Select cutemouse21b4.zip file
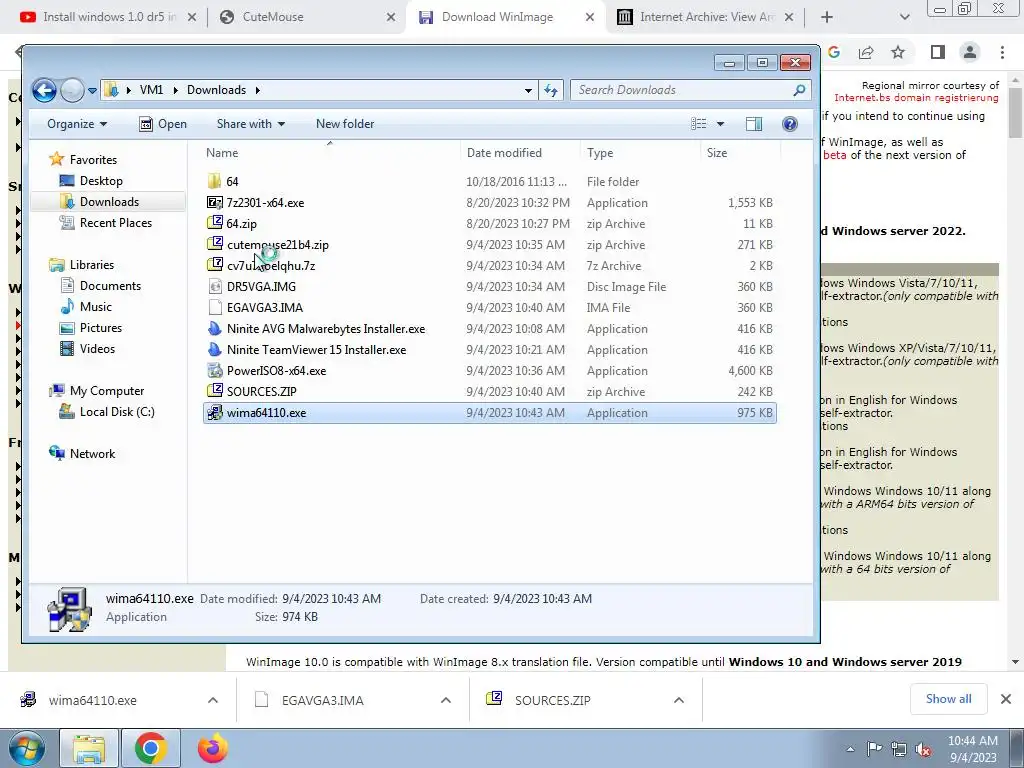Image resolution: width=1024 pixels, height=768 pixels. [278, 245]
